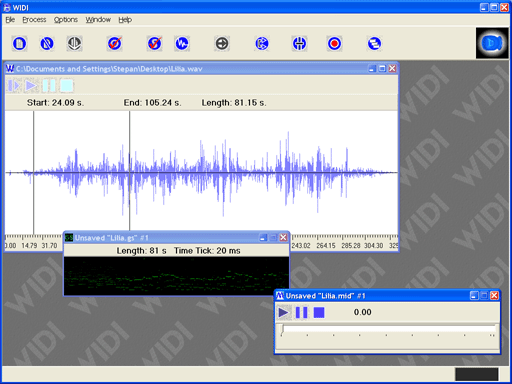This screenshot has width=512, height=384.
Task: Click the 'Time Tick: 20 ms' text
Action: 207,251
